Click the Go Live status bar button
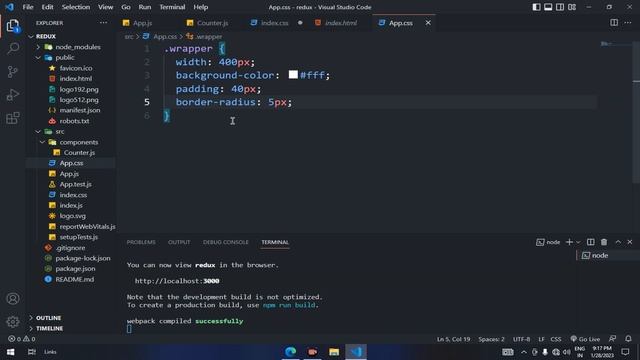 coord(585,339)
